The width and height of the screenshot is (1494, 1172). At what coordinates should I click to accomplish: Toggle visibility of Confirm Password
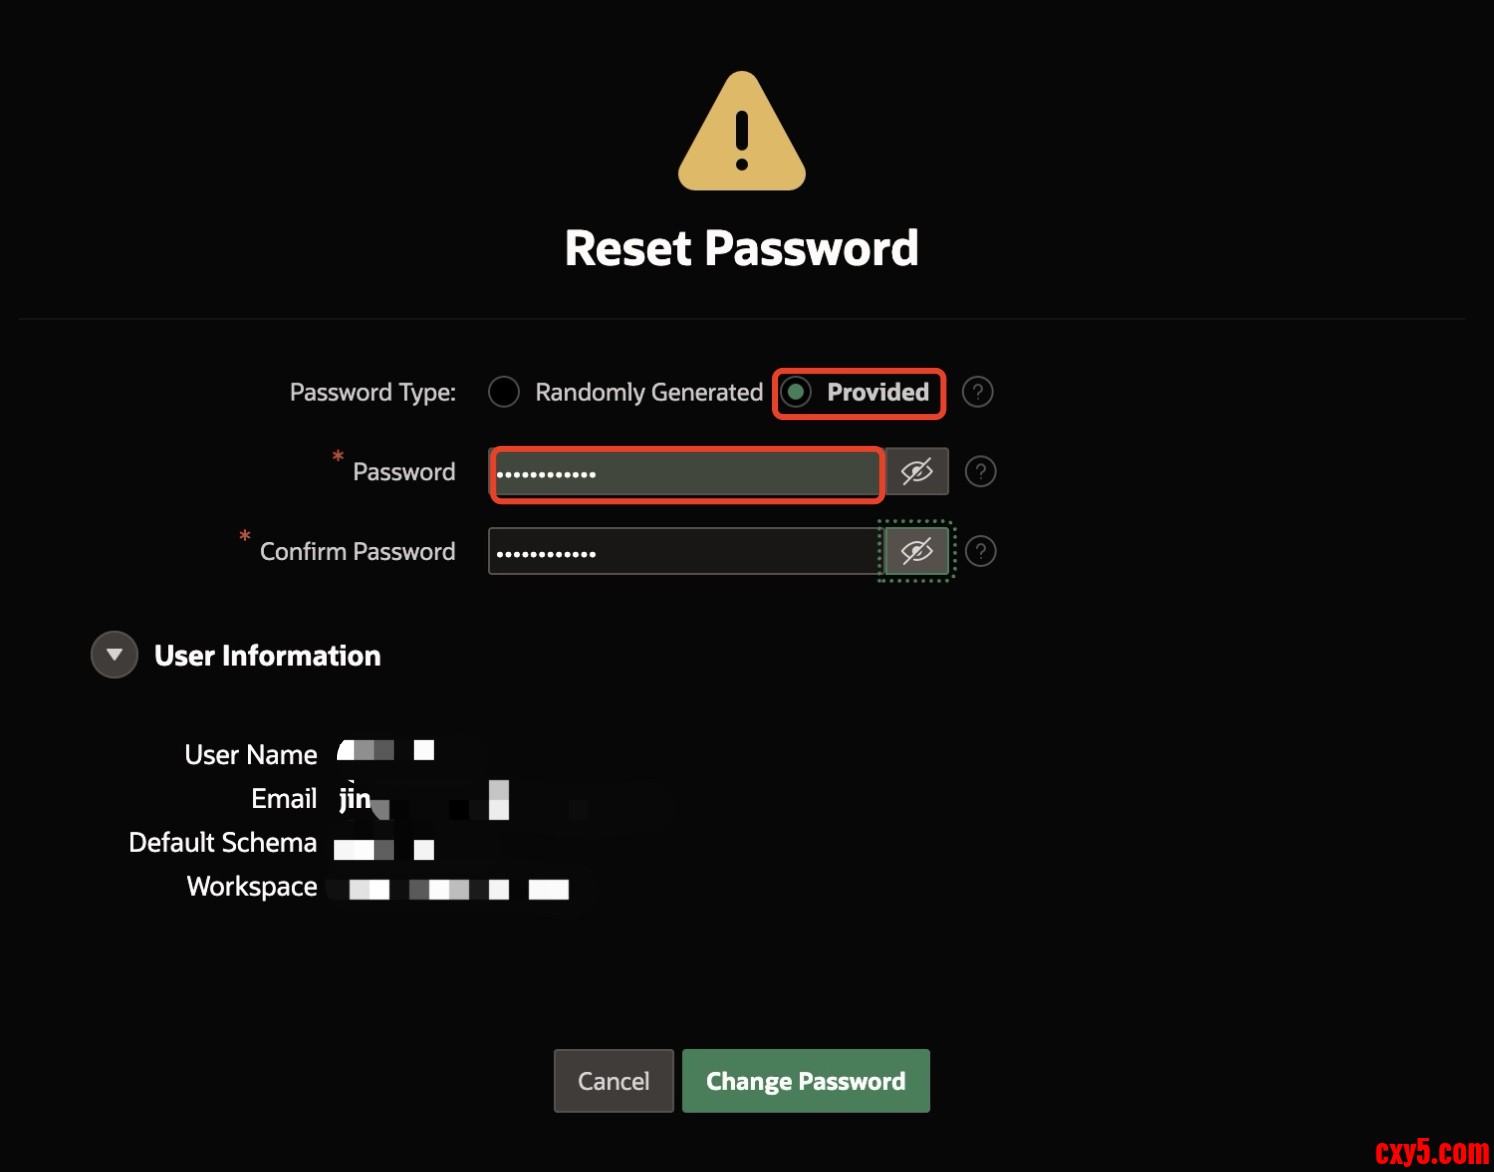coord(916,551)
